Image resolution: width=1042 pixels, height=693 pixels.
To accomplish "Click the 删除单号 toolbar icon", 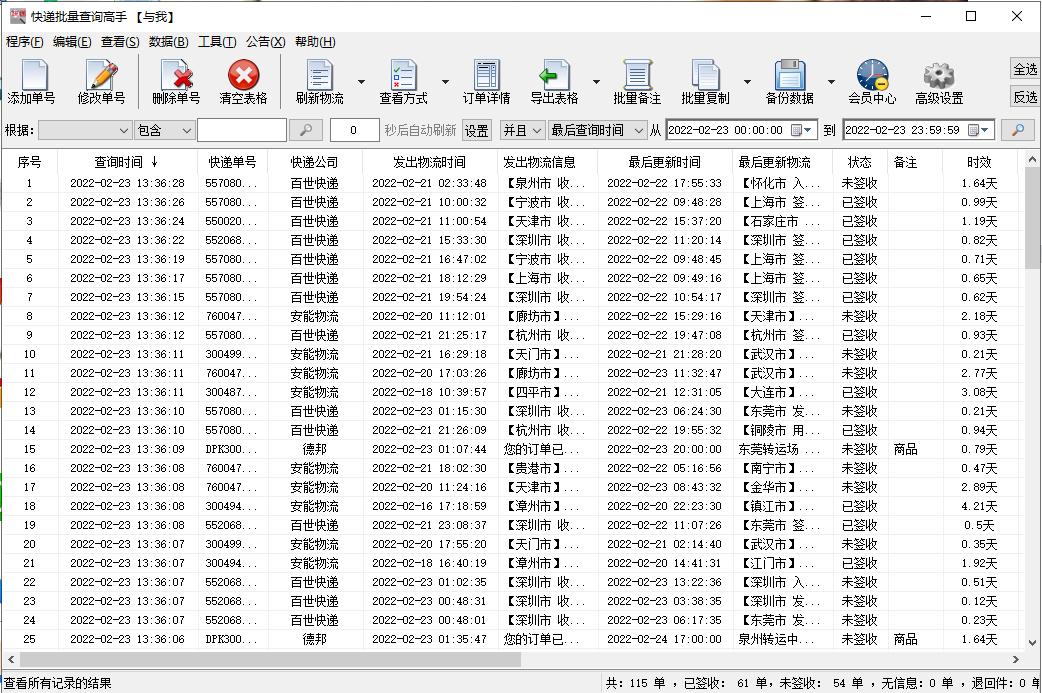I will [x=175, y=80].
